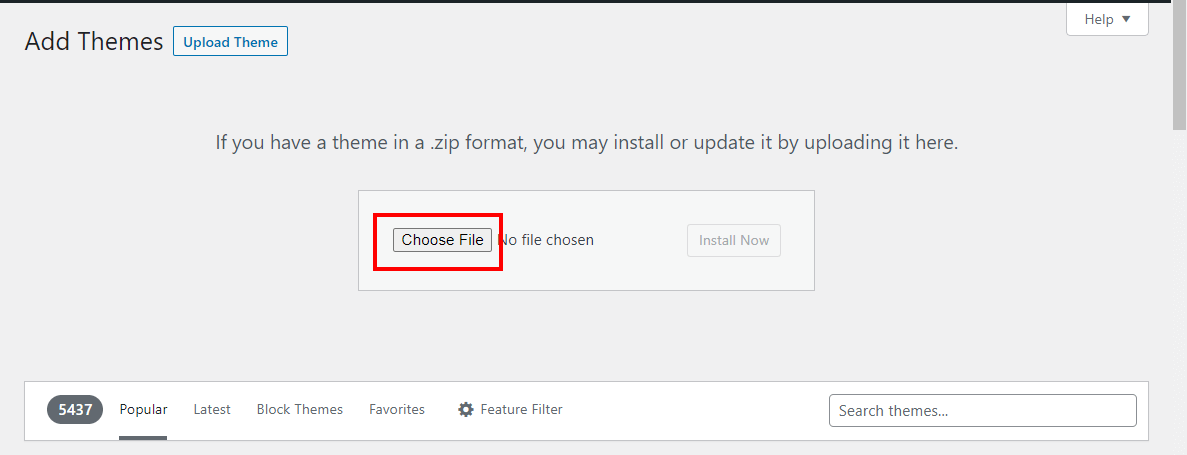Click the Feature Filter text label
Viewport: 1187px width, 455px height.
click(521, 410)
